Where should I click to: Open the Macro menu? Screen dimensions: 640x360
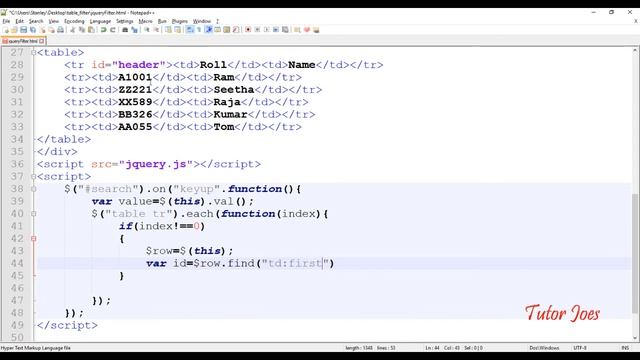coord(145,21)
